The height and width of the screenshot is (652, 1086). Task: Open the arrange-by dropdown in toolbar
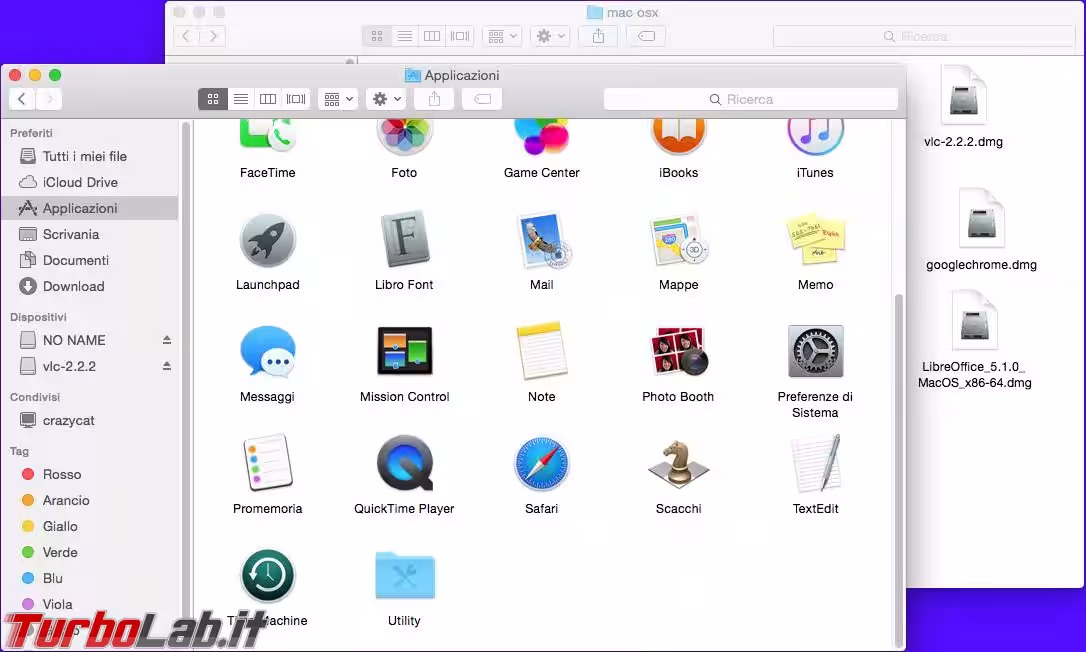click(338, 99)
